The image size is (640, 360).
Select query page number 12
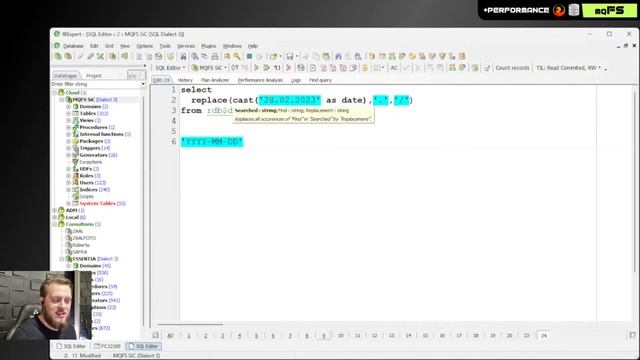pos(374,336)
